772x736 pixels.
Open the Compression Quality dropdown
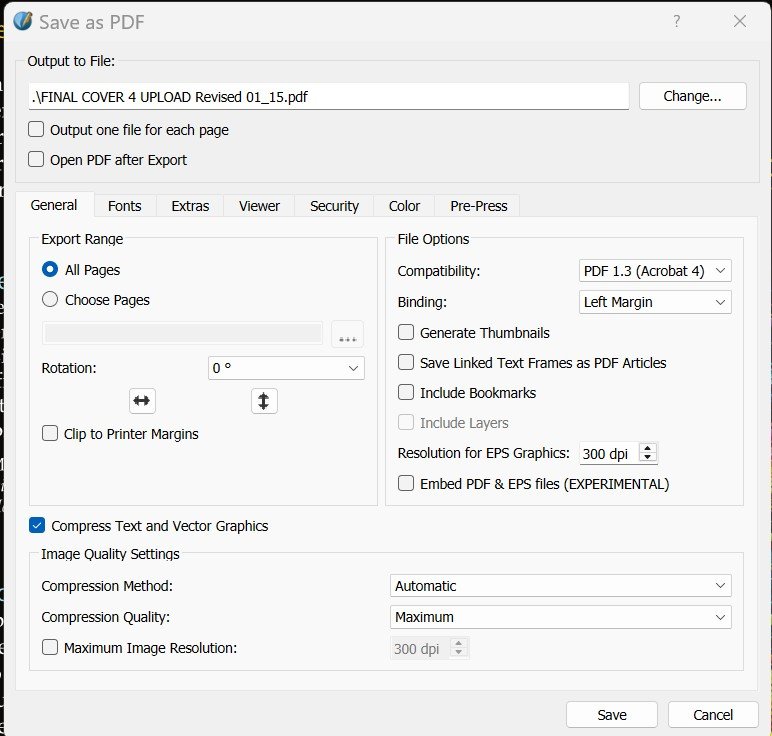pyautogui.click(x=560, y=617)
